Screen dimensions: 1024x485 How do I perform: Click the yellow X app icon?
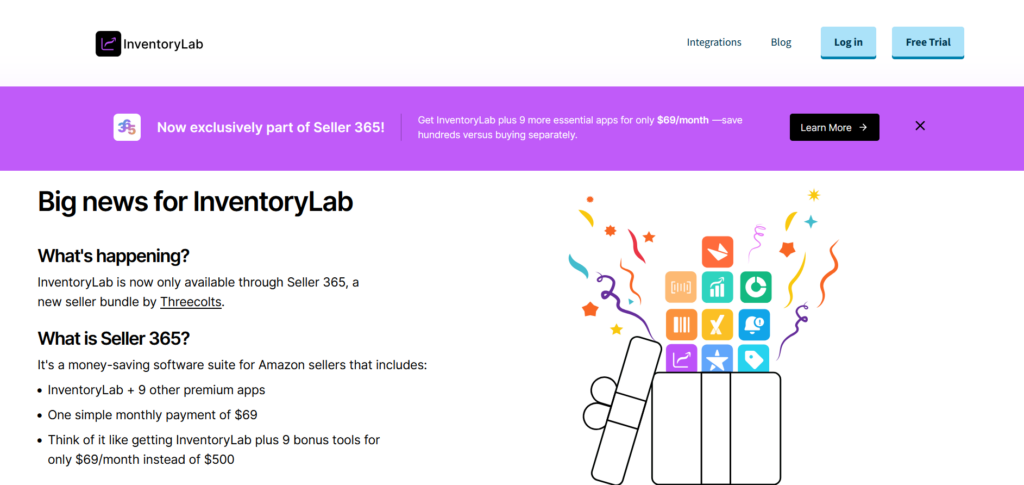point(717,324)
